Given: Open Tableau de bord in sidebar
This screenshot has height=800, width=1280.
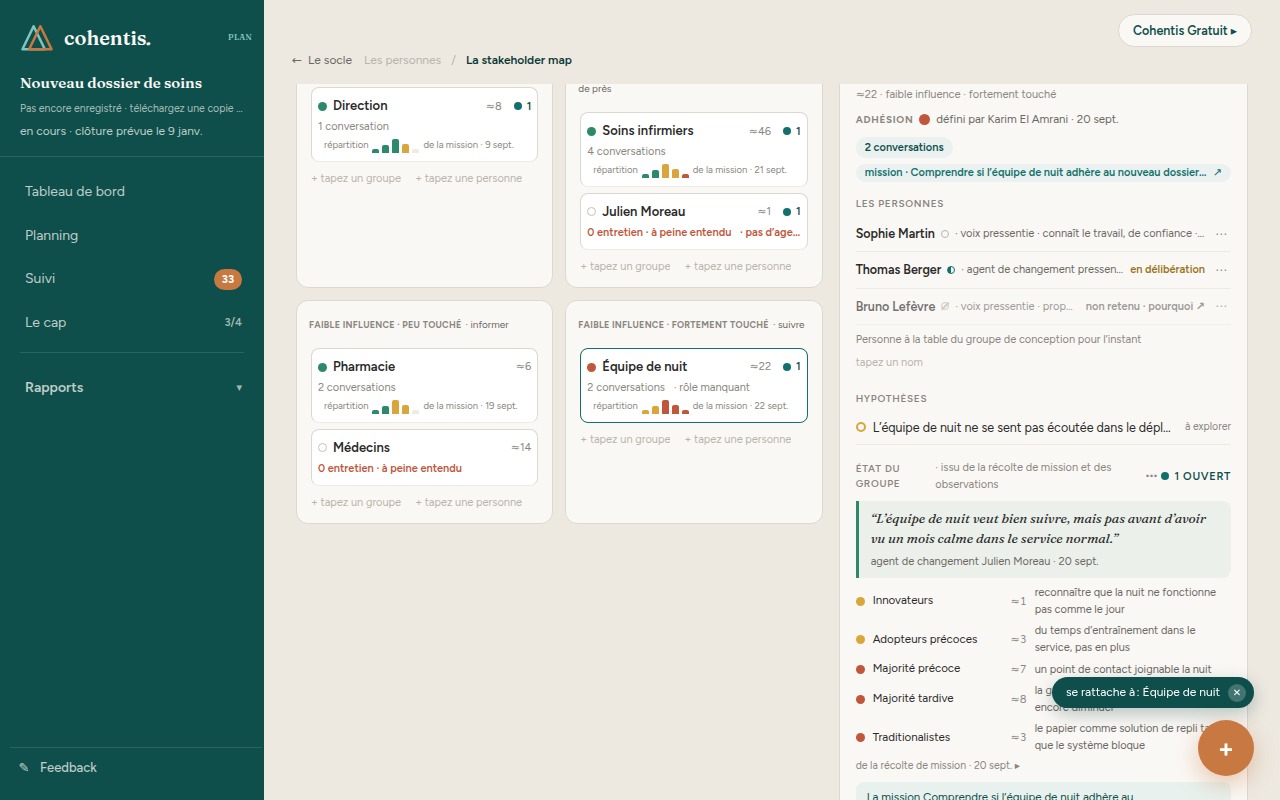Looking at the screenshot, I should [132, 192].
